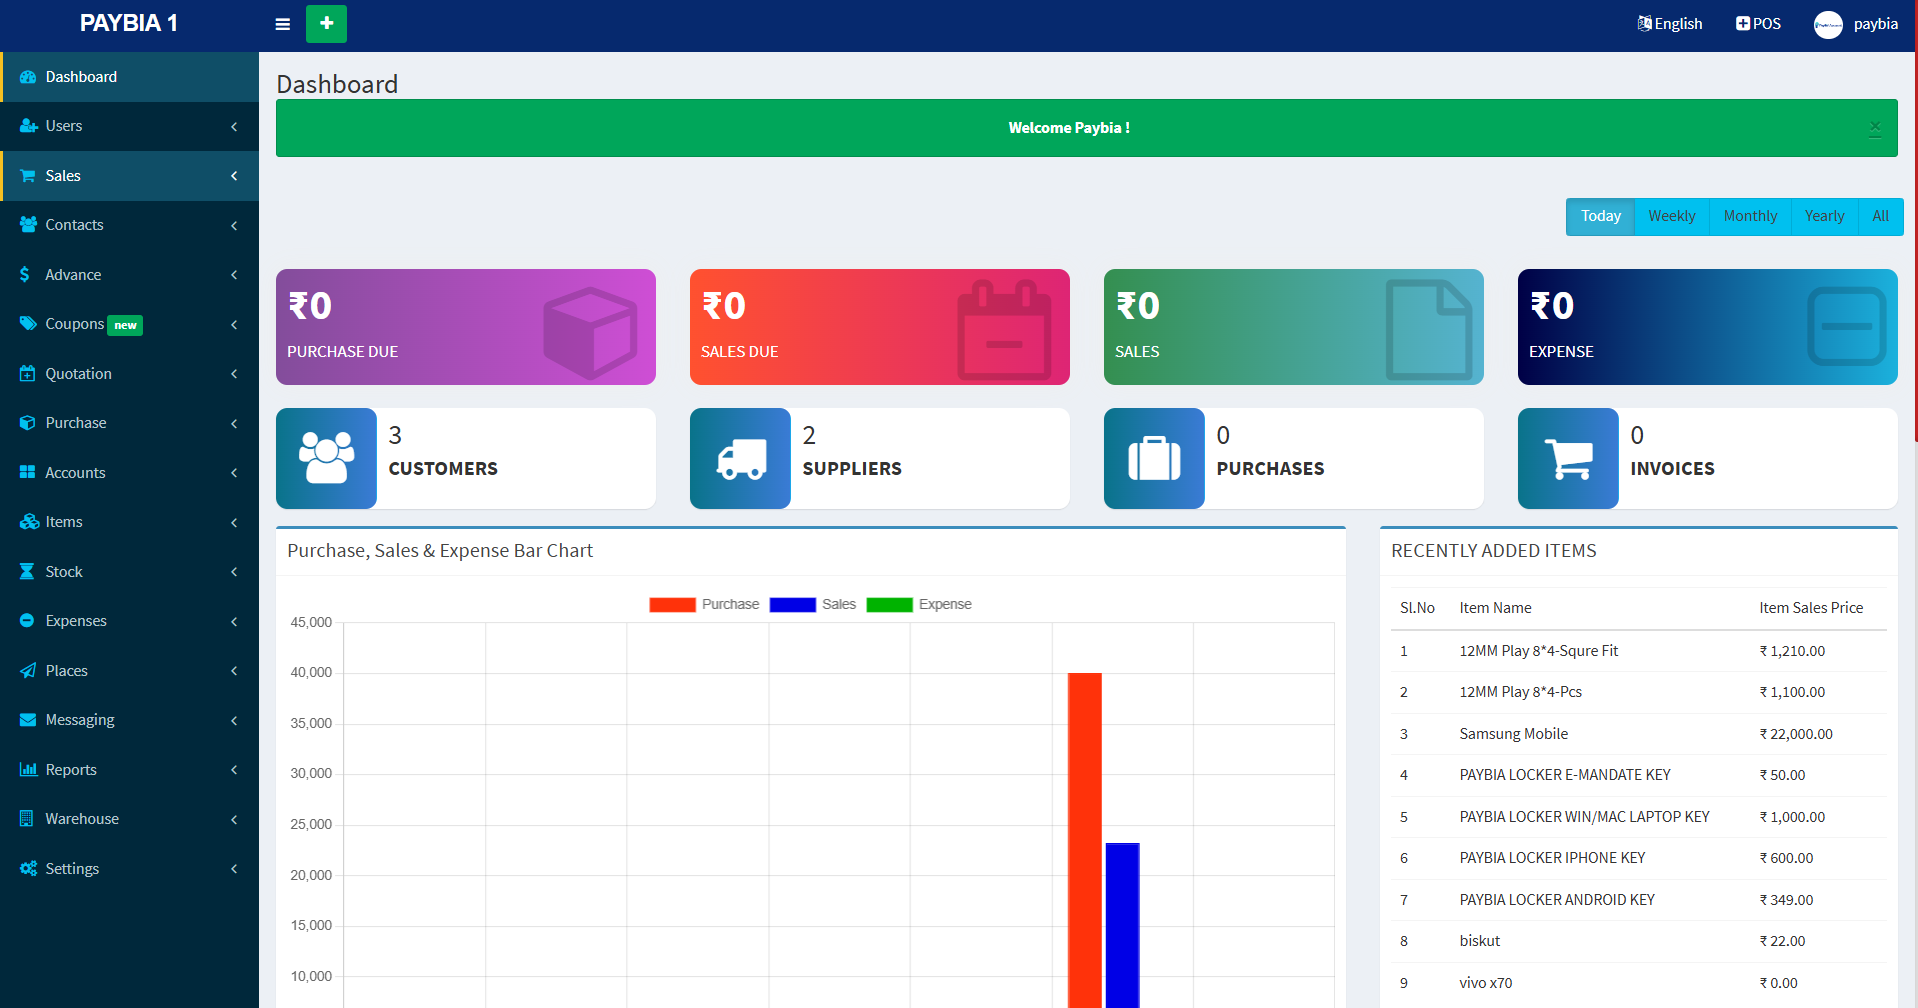The image size is (1918, 1008).
Task: Select the PAYBIA LOCKER IPHONE KEY row
Action: 1638,858
